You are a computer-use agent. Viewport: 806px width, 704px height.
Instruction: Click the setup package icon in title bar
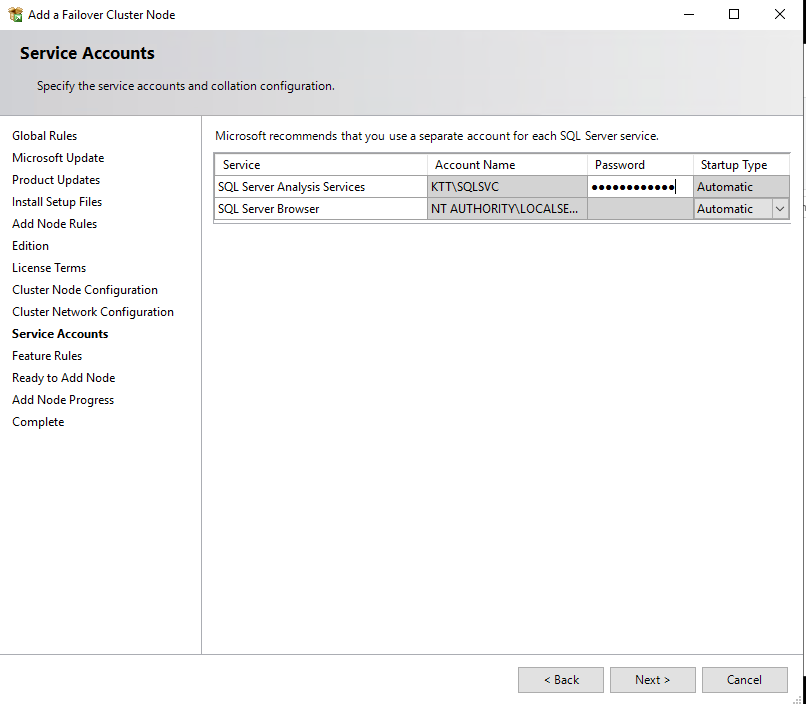(x=15, y=14)
